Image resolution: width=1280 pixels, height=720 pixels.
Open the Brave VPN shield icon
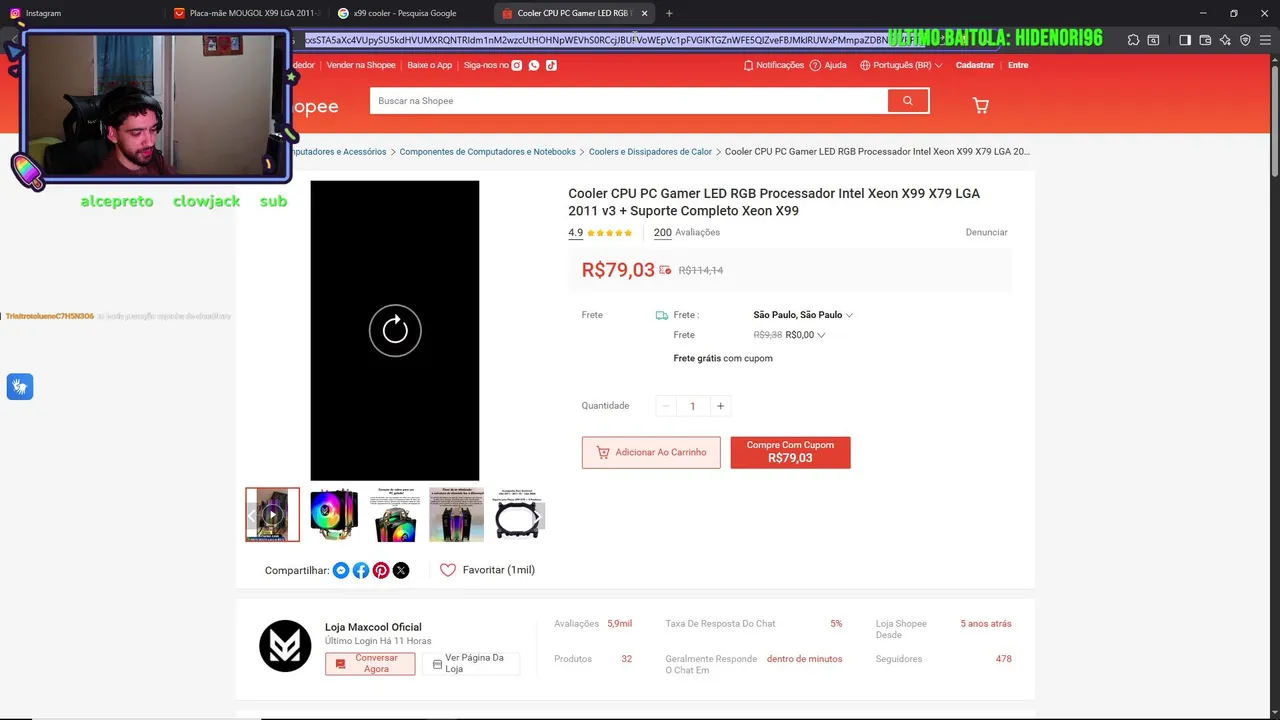point(1245,40)
